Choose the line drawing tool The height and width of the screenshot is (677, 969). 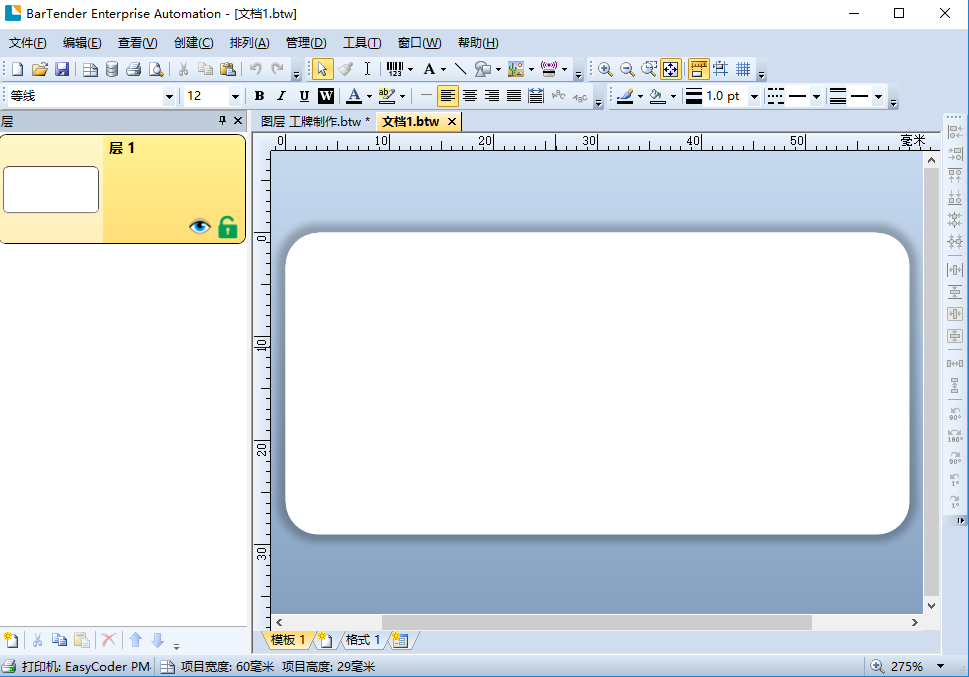click(x=460, y=69)
